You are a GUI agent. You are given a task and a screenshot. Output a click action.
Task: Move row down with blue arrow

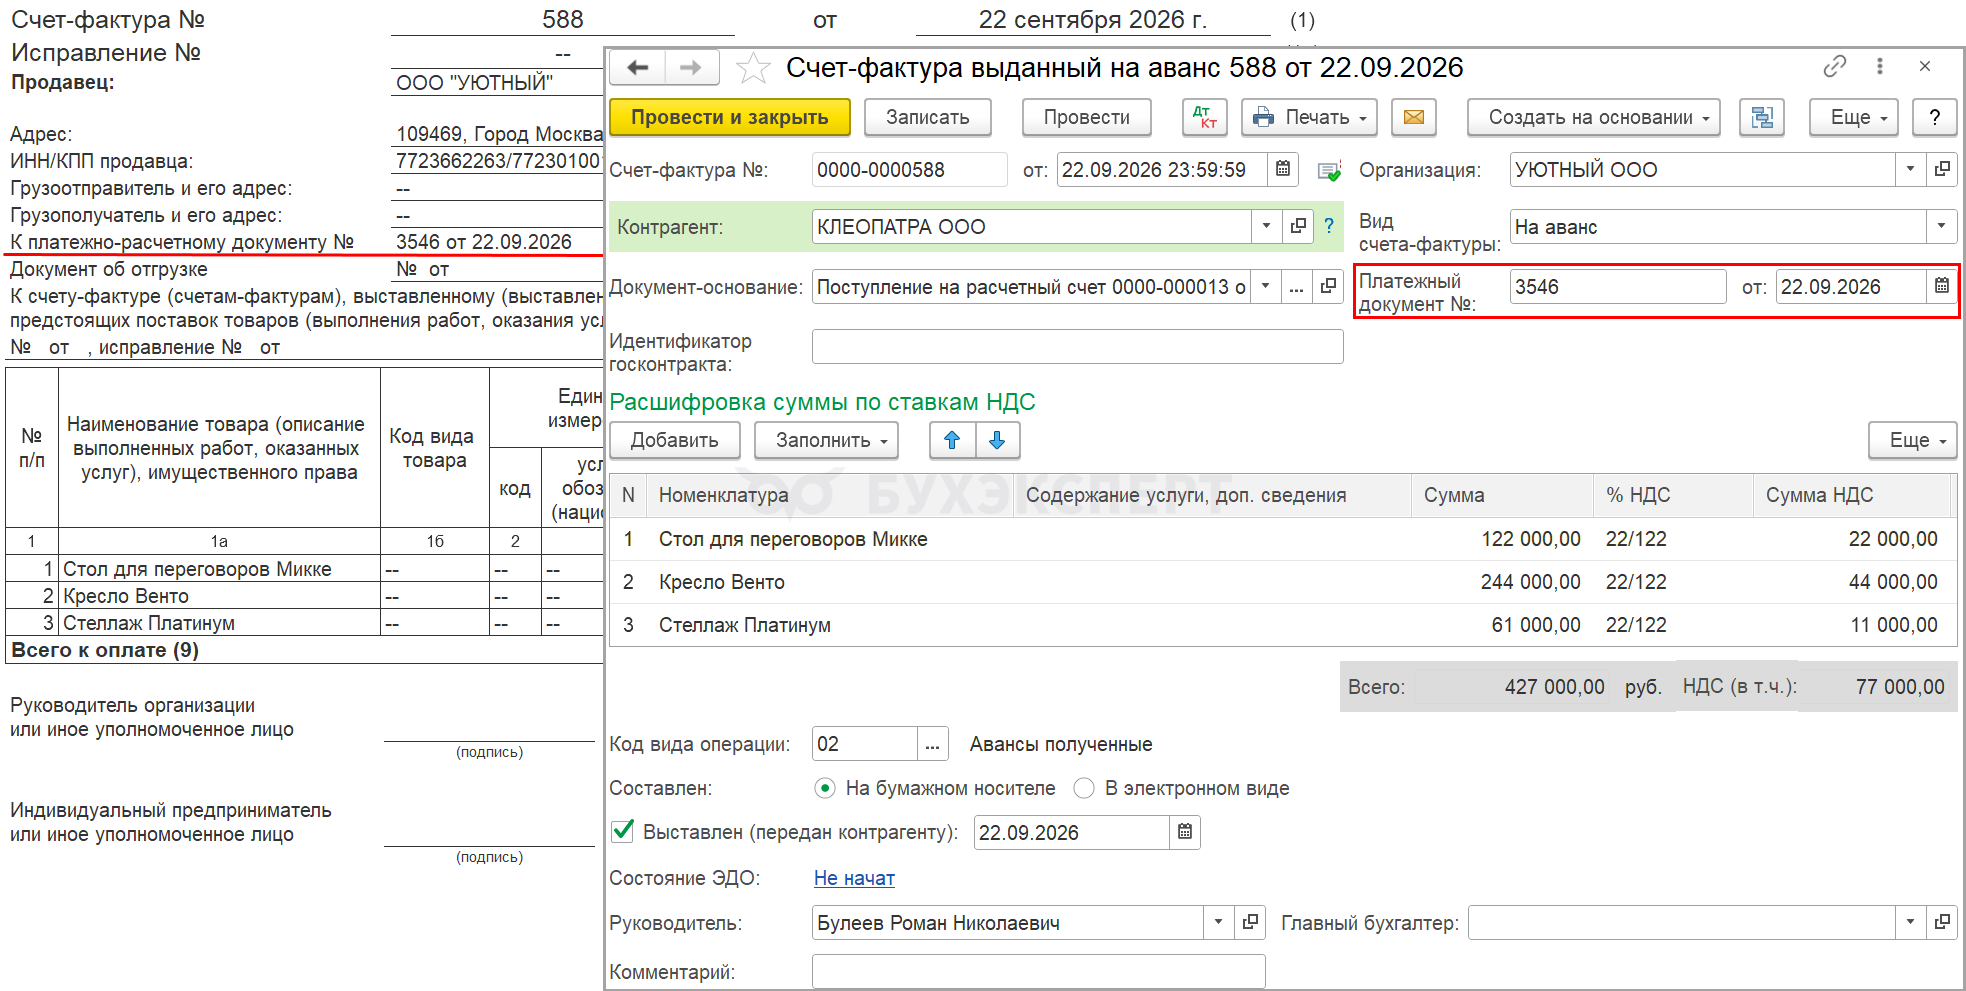pyautogui.click(x=997, y=440)
